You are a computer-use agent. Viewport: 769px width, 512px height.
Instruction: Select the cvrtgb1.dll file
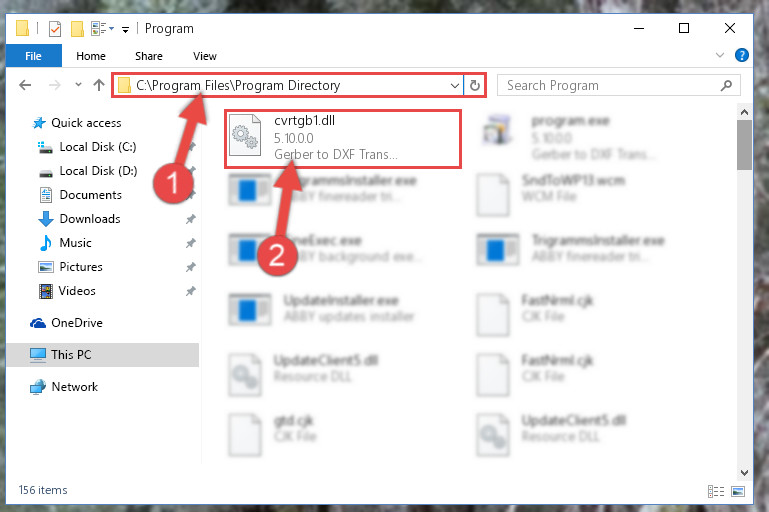(x=343, y=139)
